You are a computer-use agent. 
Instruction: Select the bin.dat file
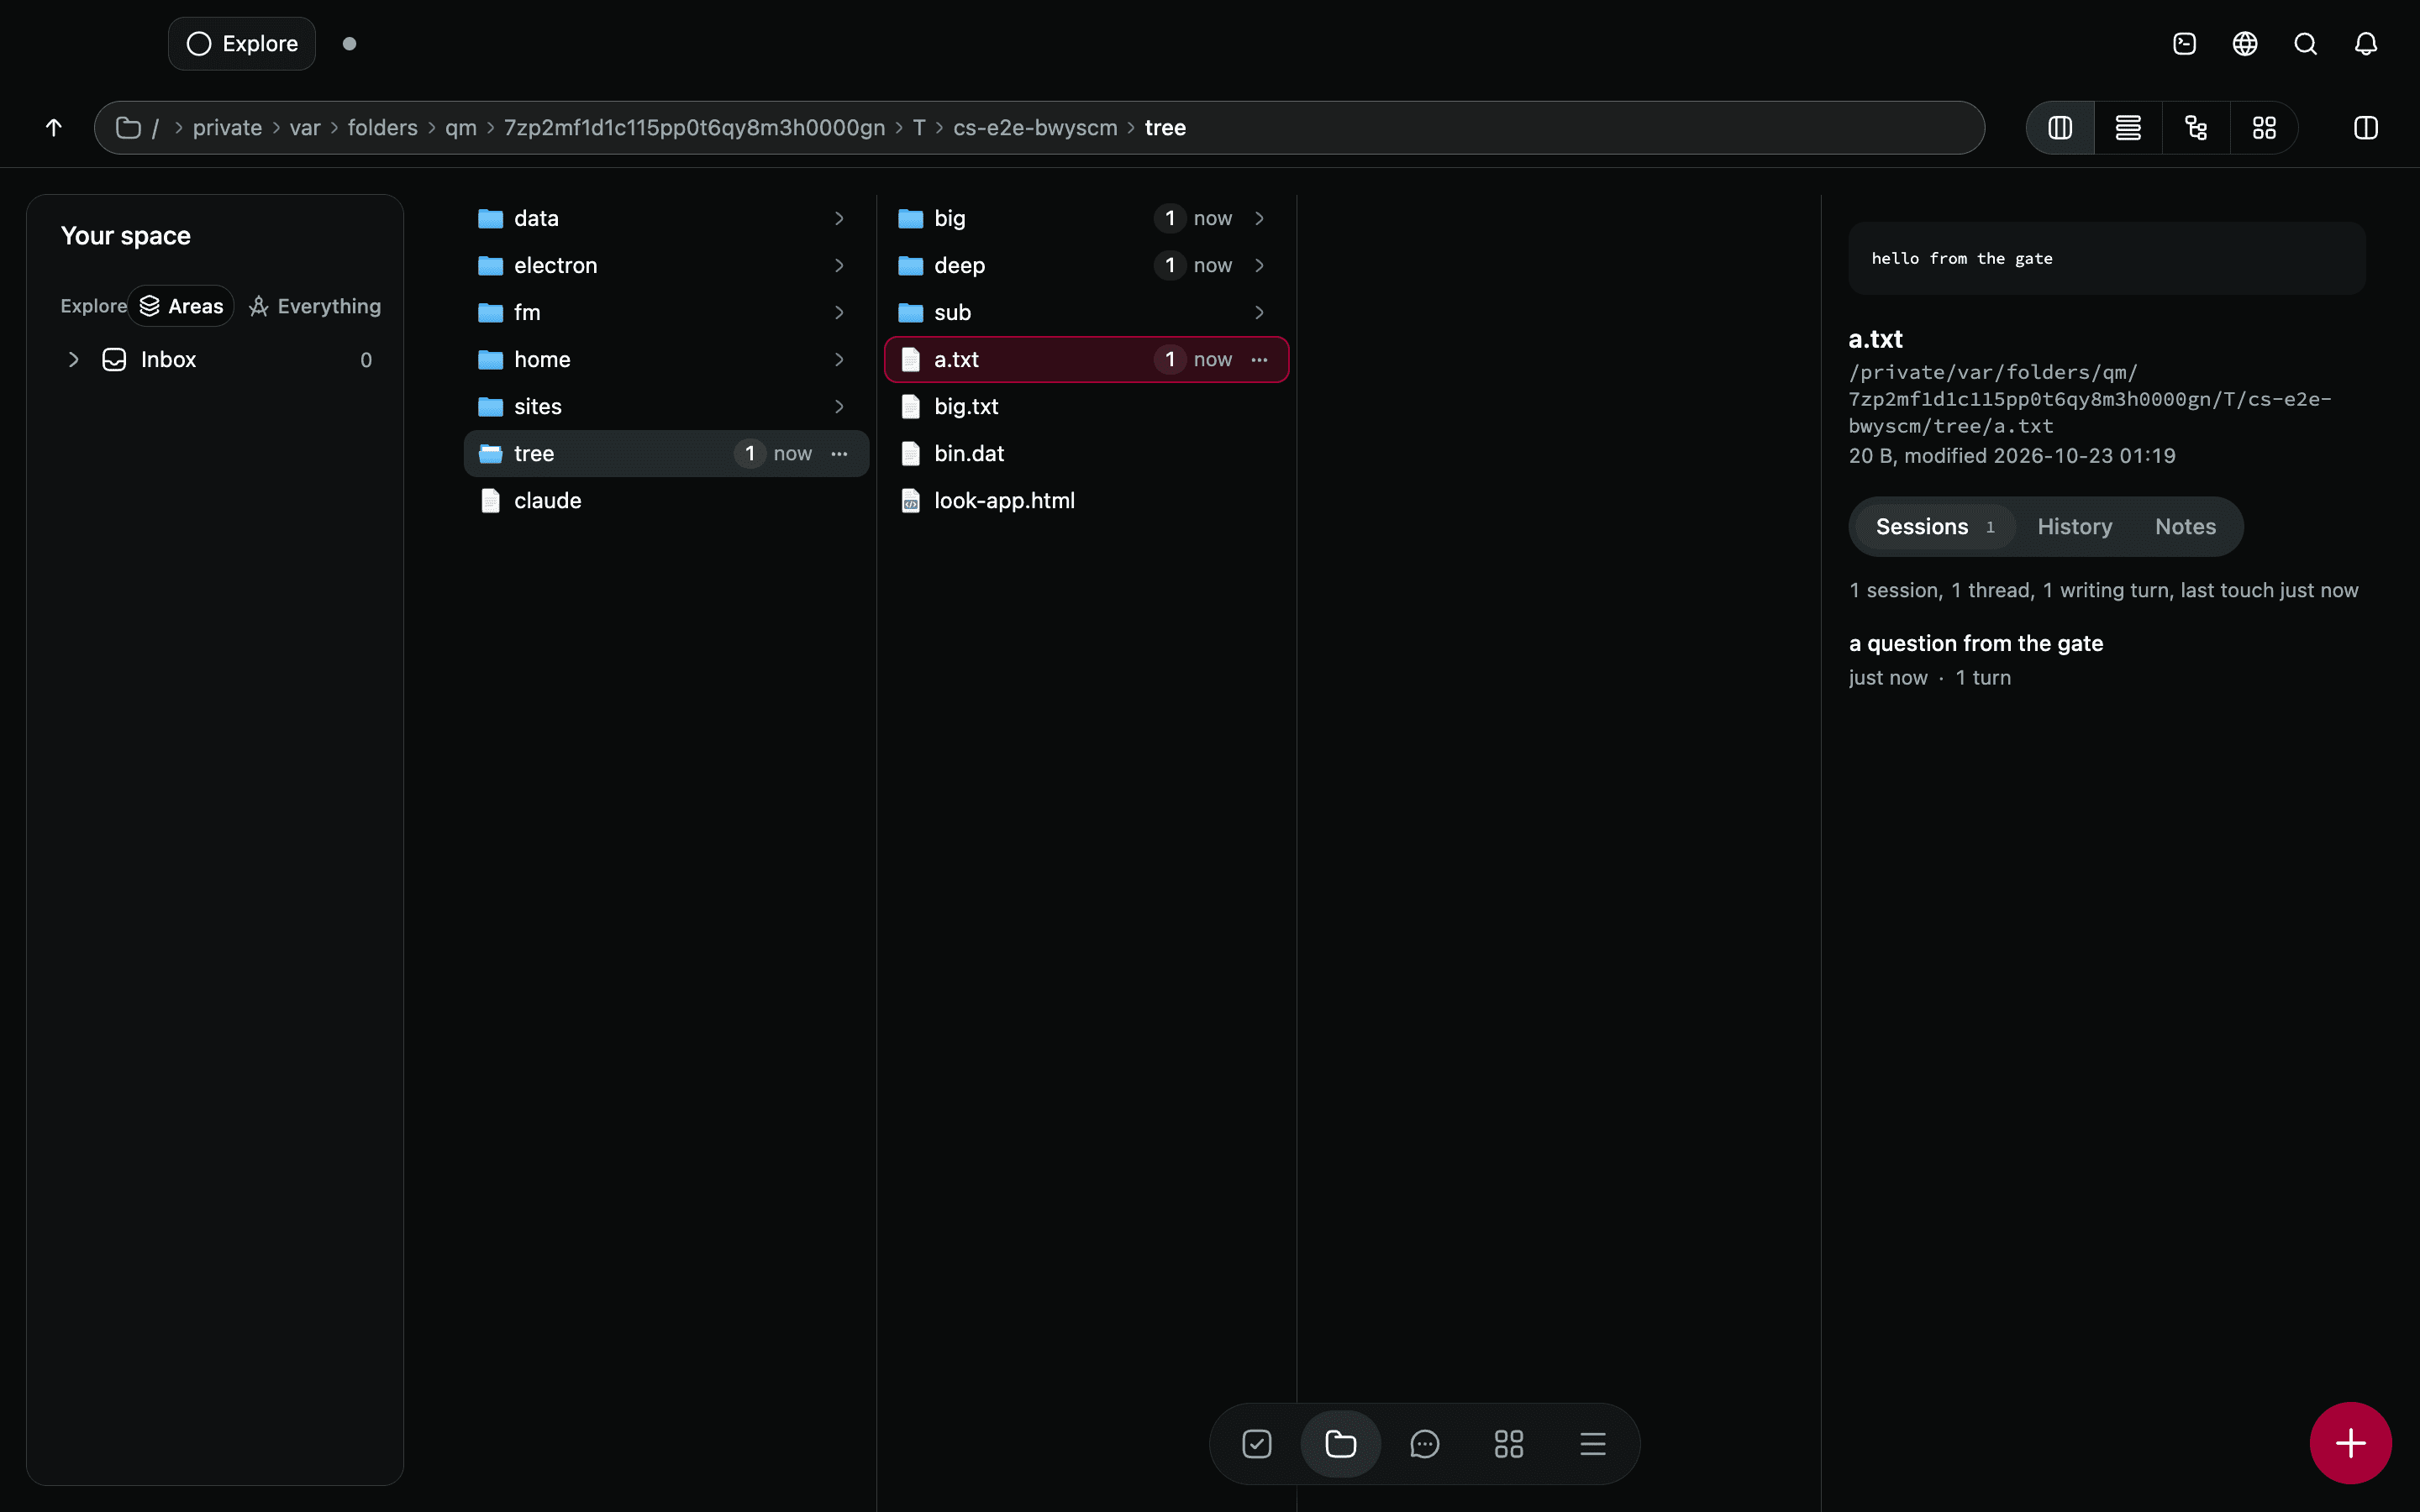click(1086, 453)
